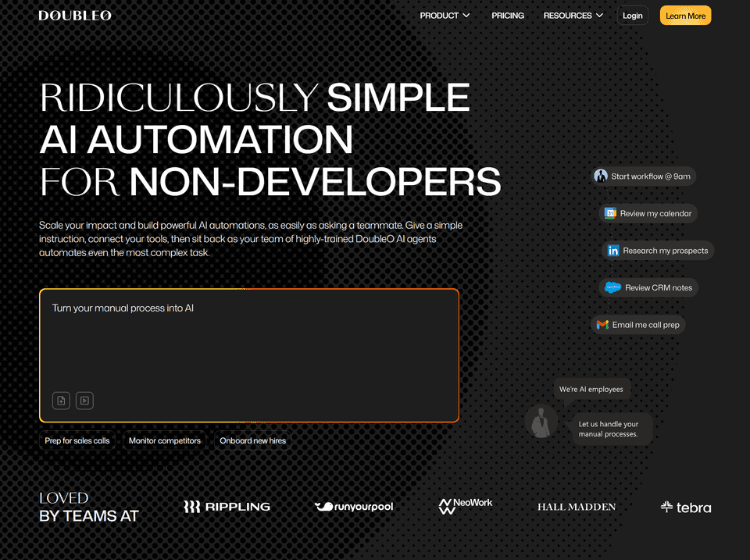Click the Salesforce cloud icon
Screen dimensions: 750x560
click(613, 287)
